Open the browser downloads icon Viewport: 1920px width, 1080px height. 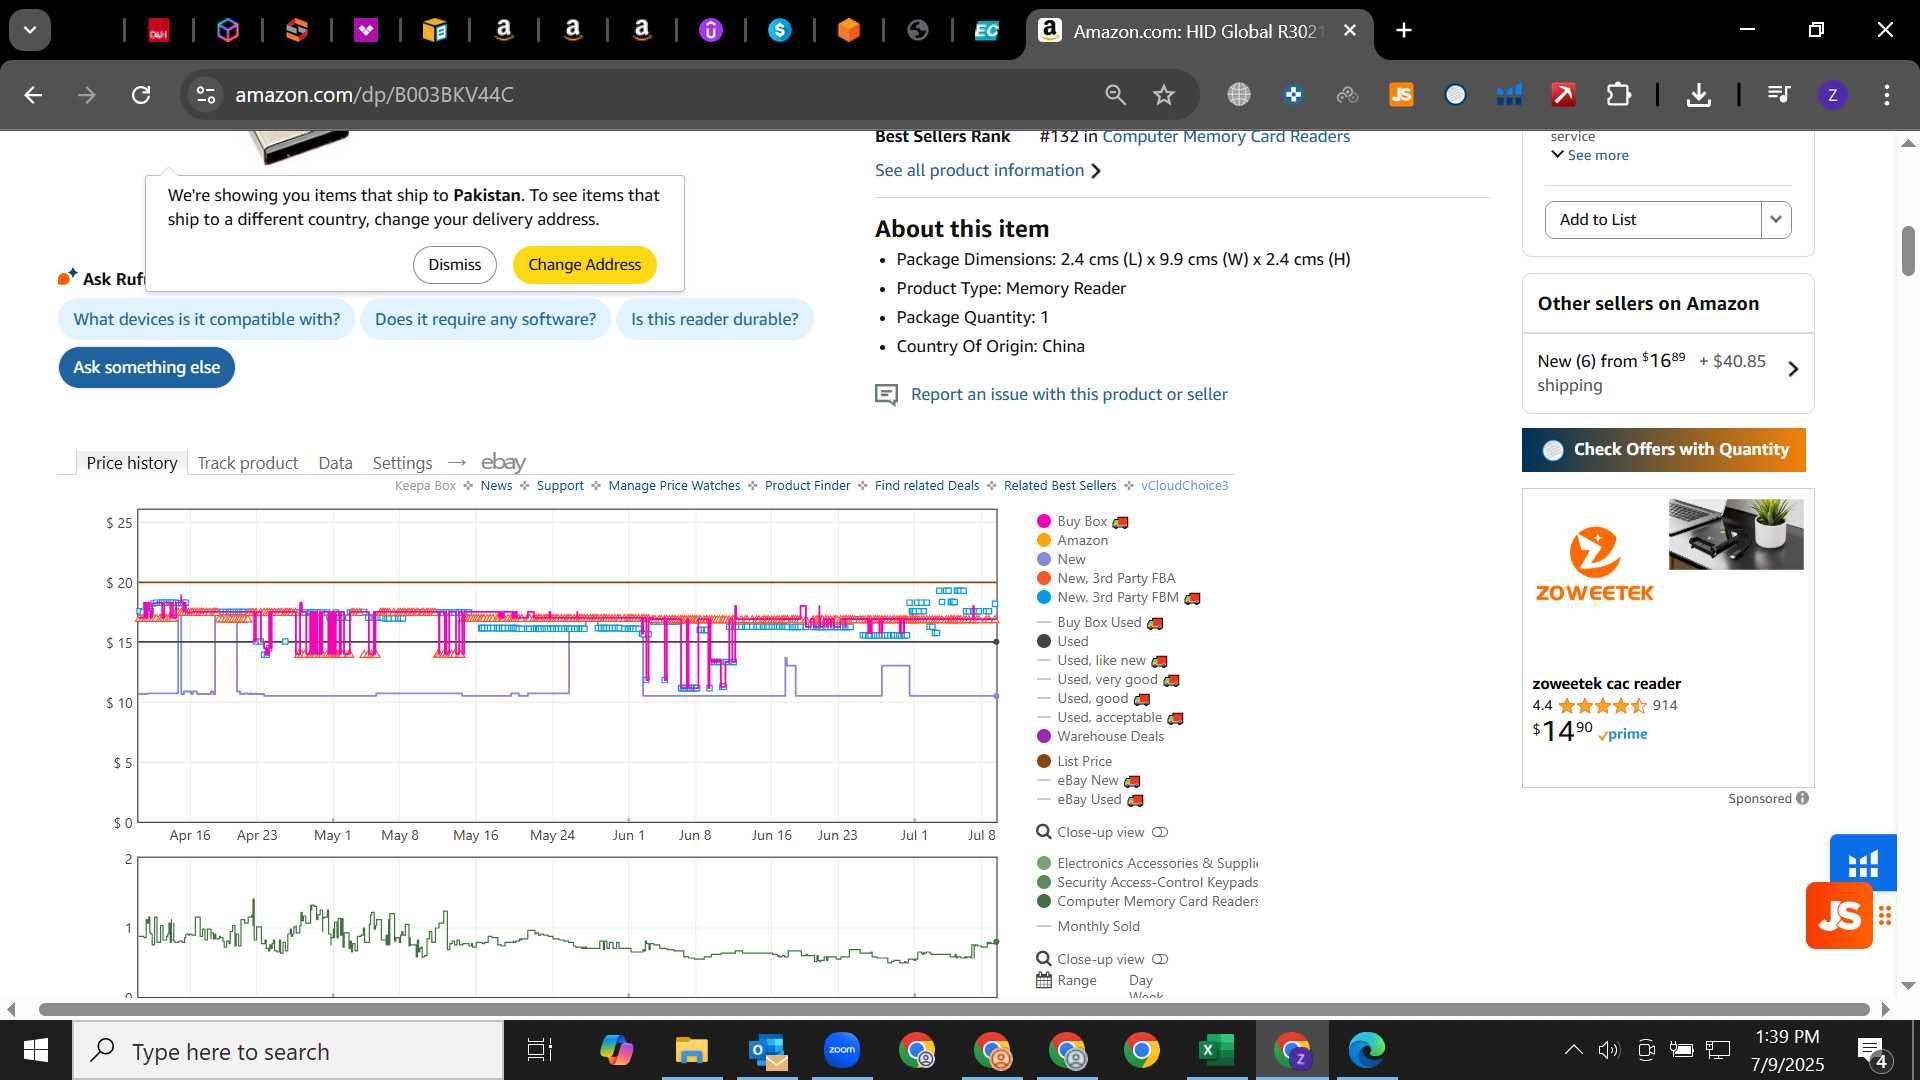[x=1698, y=95]
